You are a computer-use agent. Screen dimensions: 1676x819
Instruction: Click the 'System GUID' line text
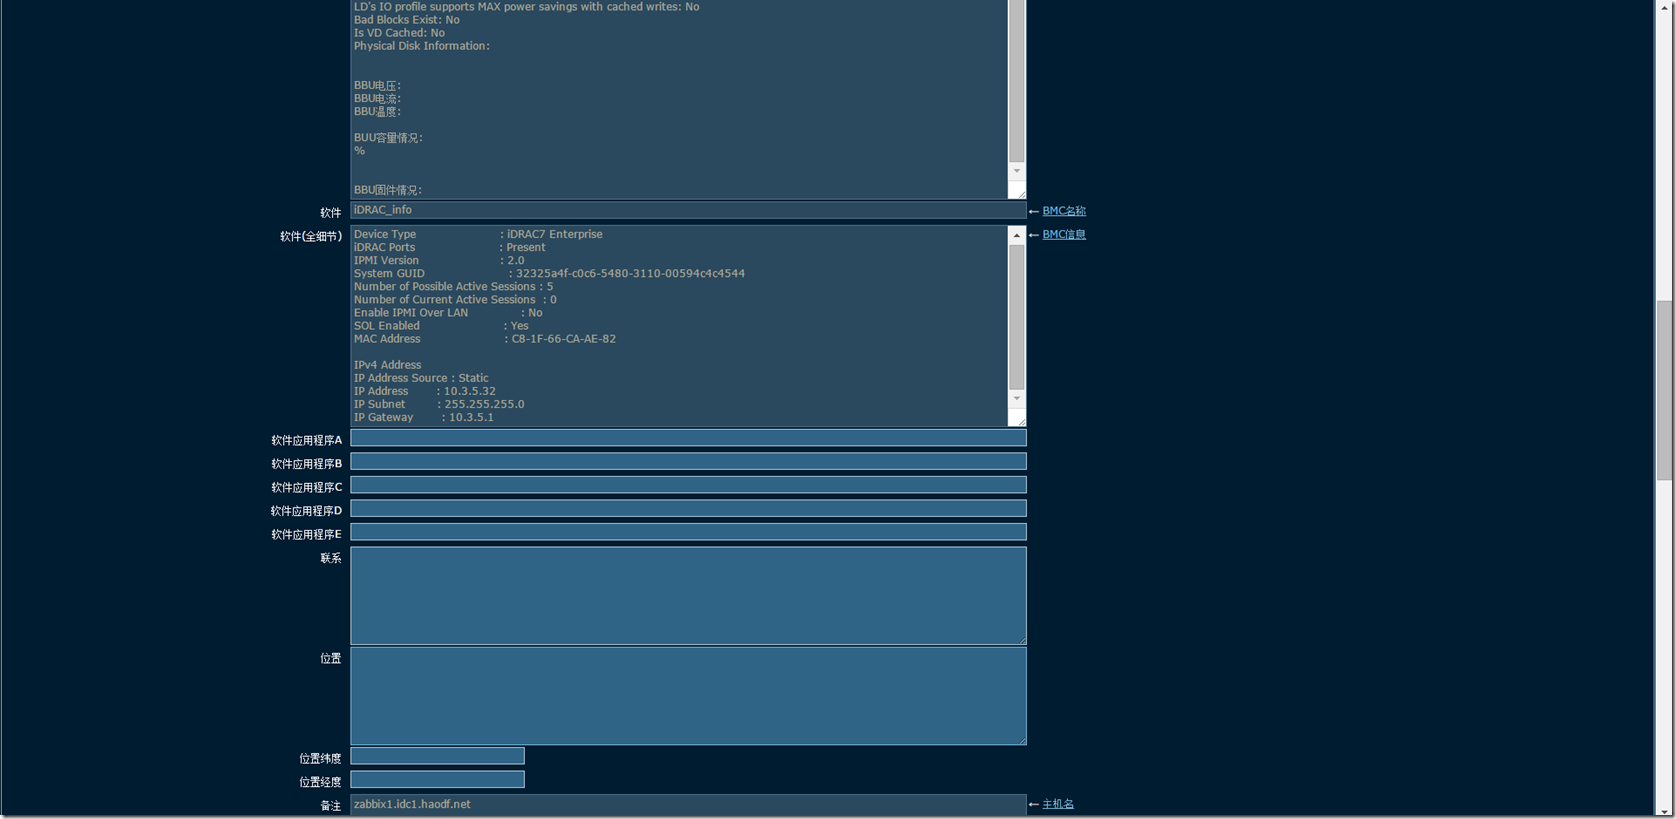pyautogui.click(x=549, y=274)
